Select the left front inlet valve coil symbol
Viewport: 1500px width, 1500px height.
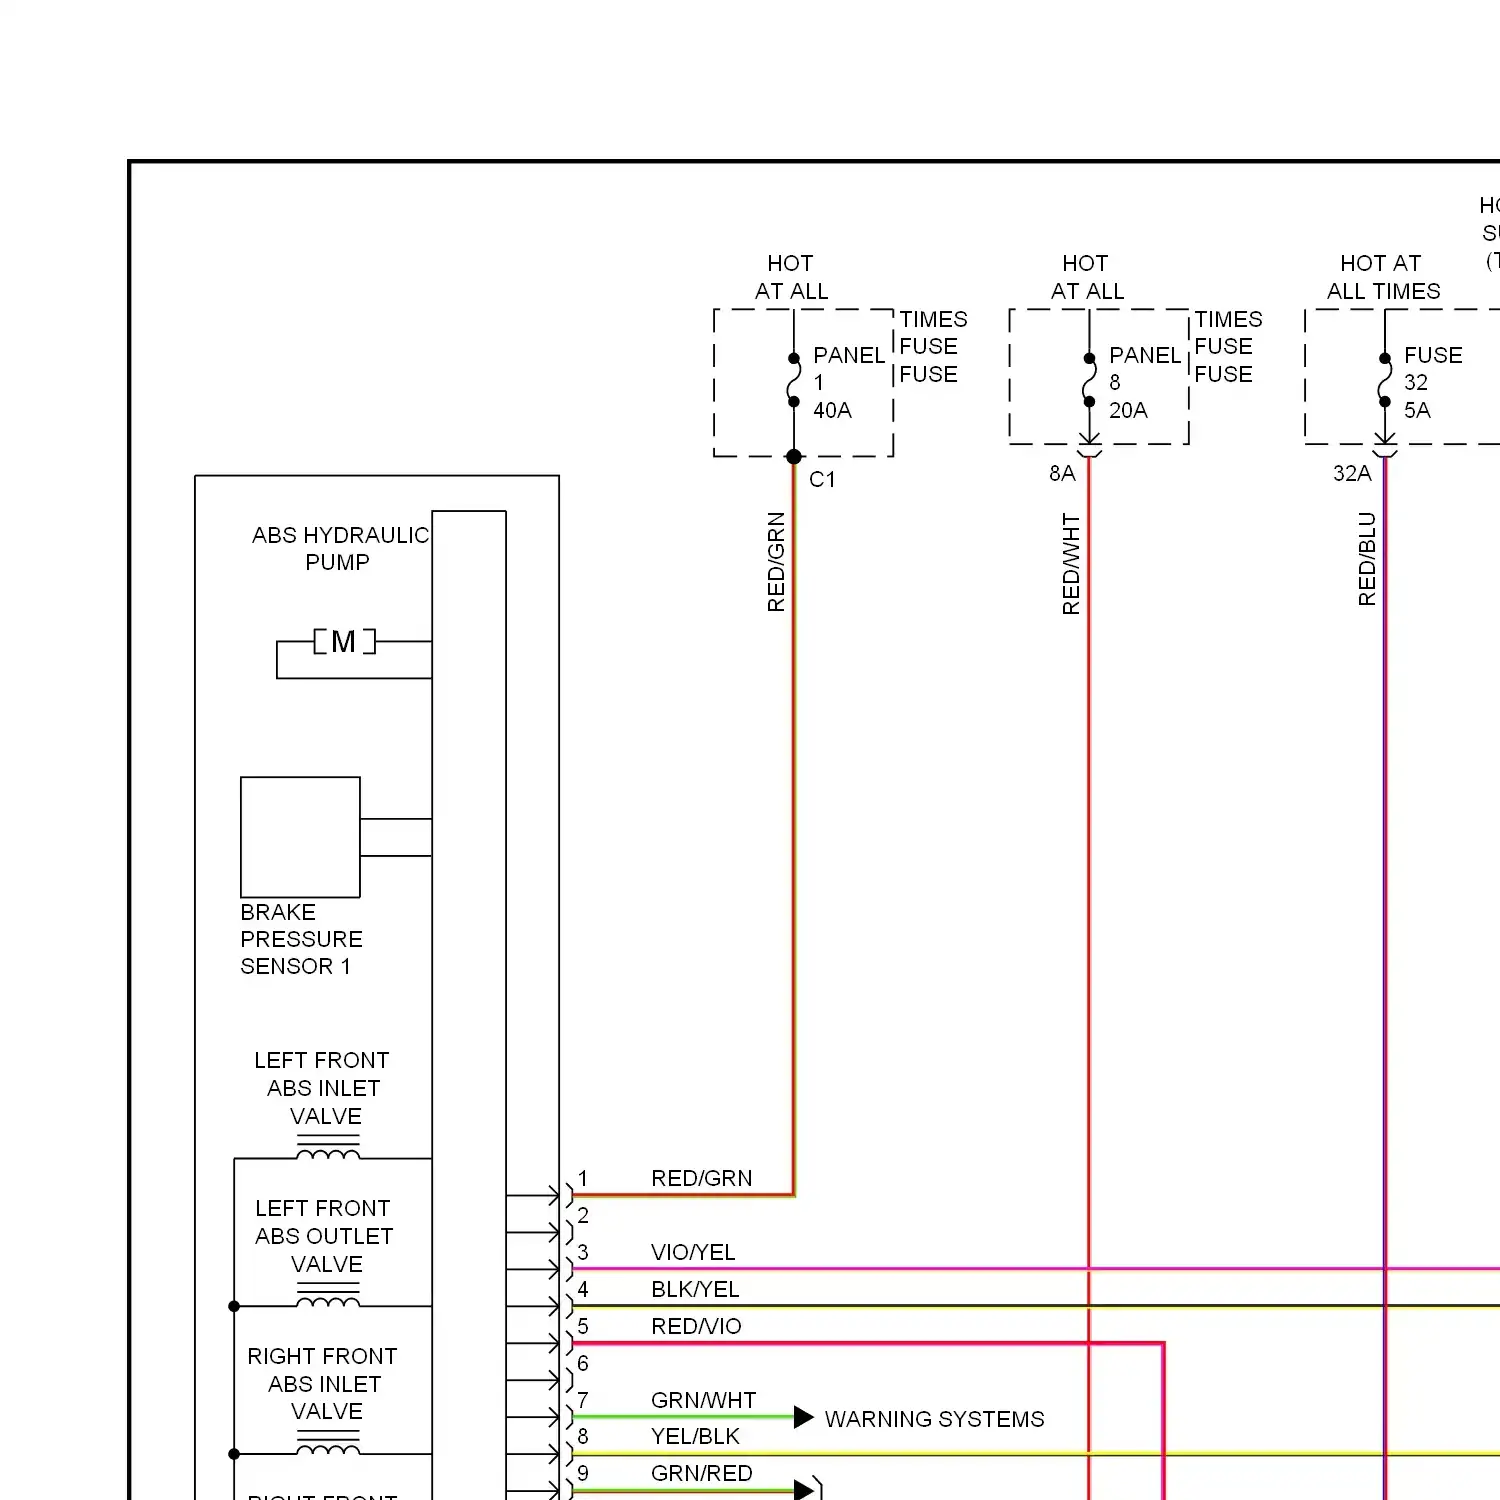click(x=328, y=1148)
